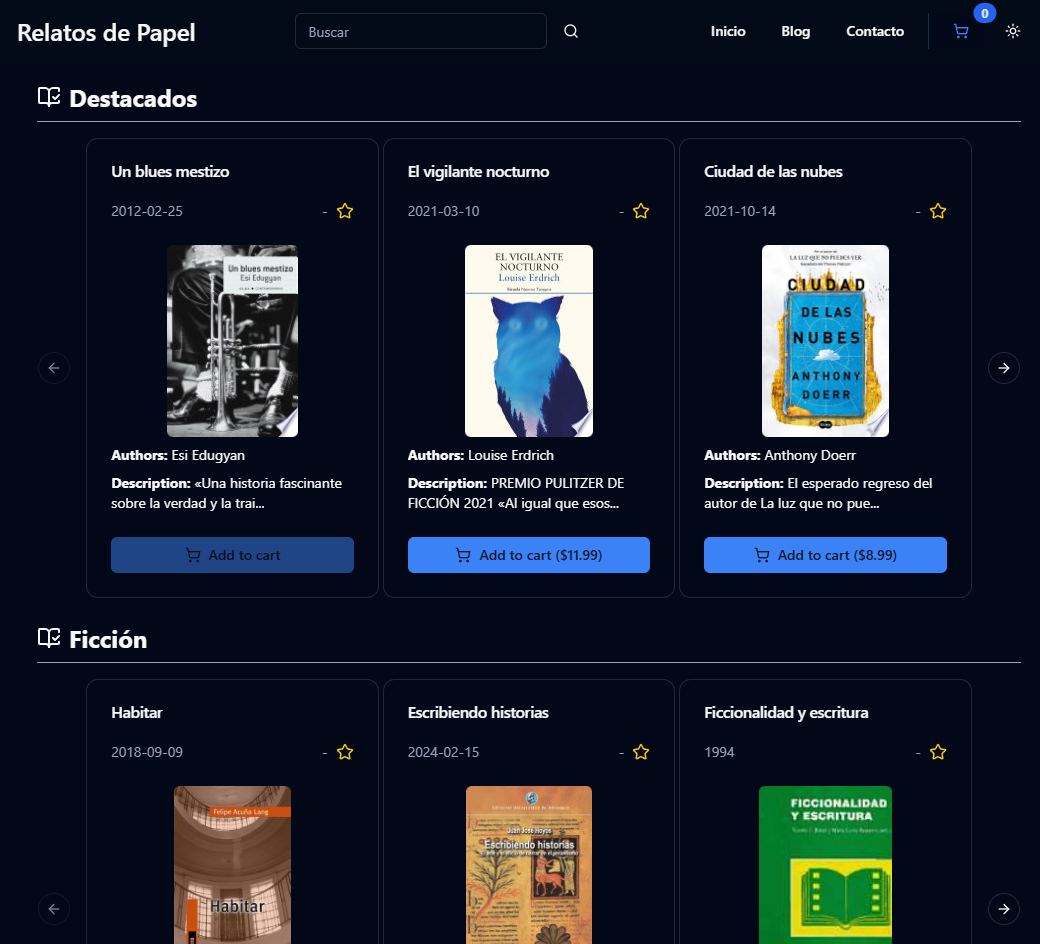This screenshot has width=1040, height=944.
Task: Go to the Blog page
Action: (795, 31)
